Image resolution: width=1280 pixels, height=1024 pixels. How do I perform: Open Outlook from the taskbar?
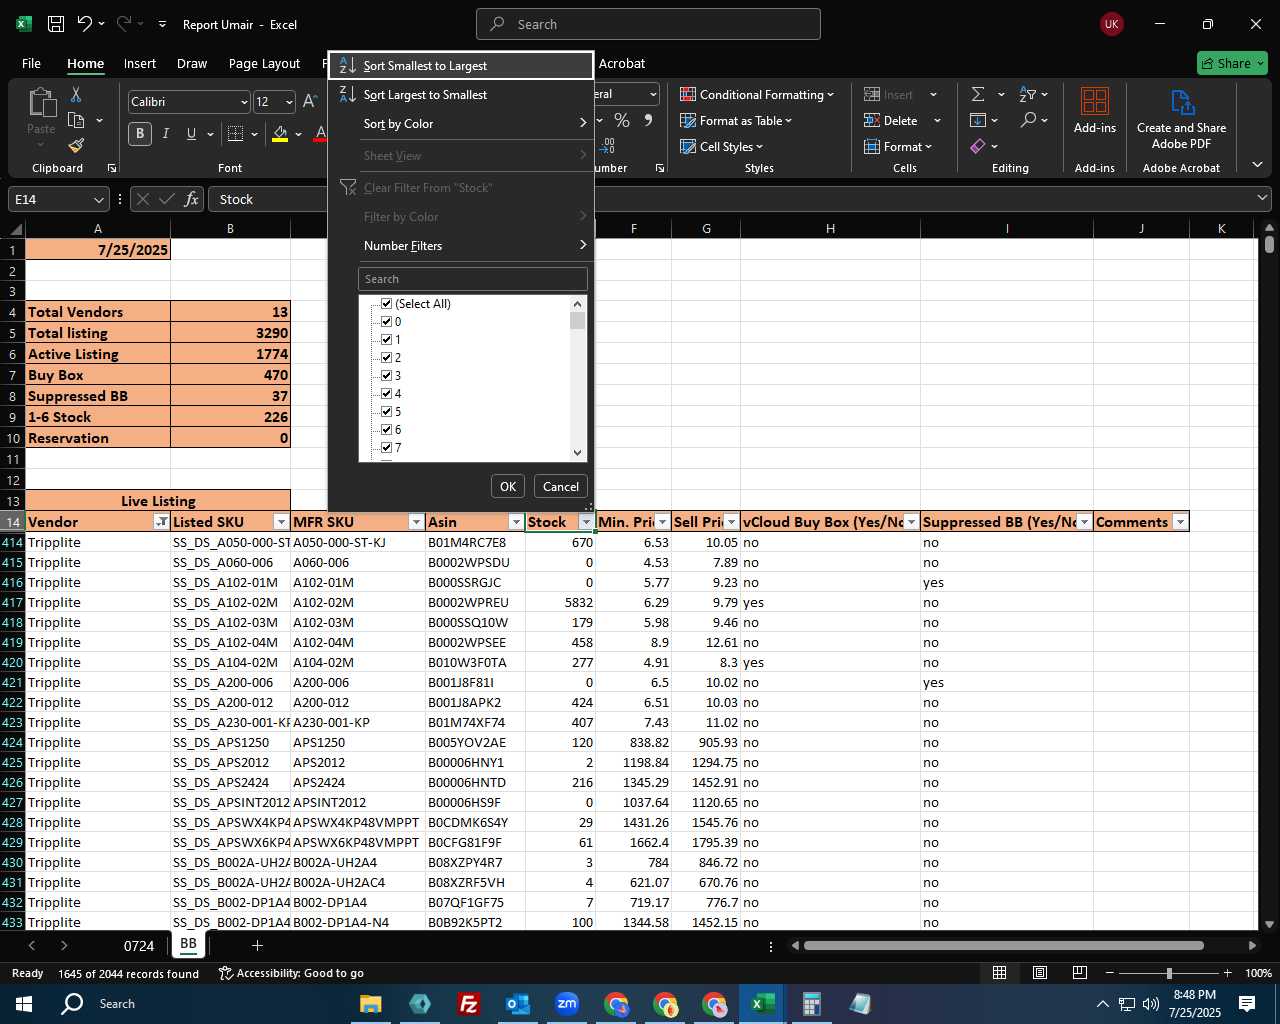point(517,1003)
